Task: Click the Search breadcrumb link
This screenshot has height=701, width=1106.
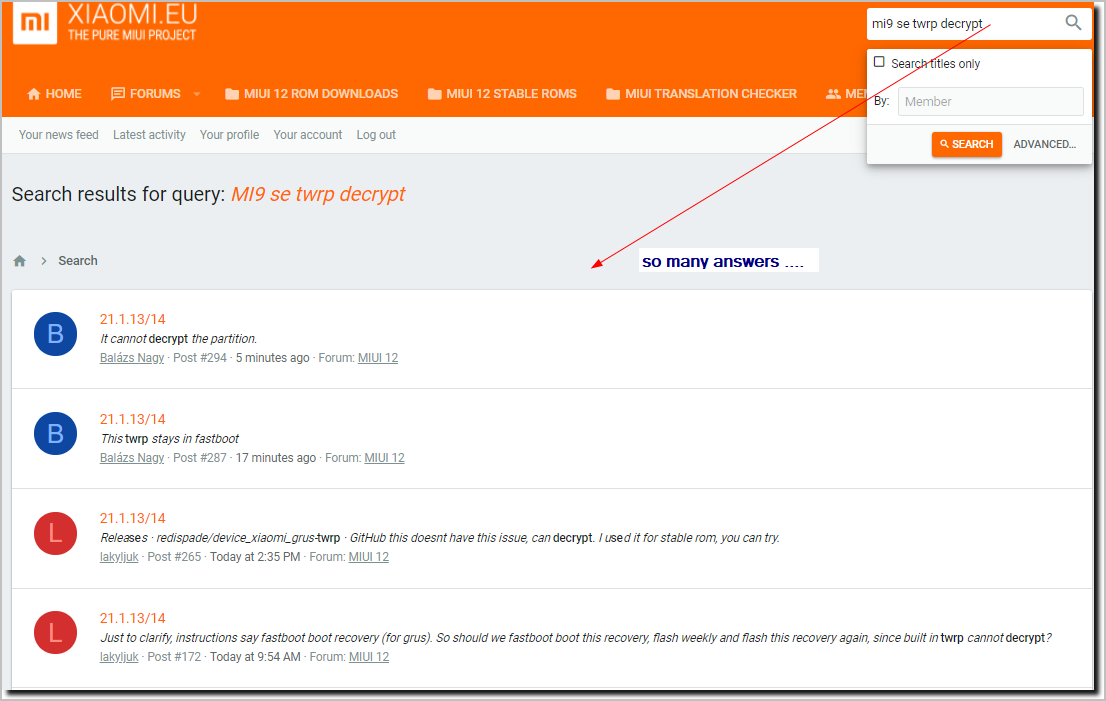Action: point(78,261)
